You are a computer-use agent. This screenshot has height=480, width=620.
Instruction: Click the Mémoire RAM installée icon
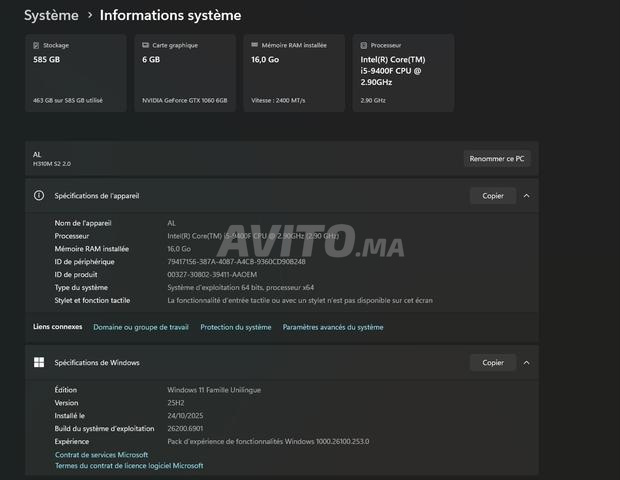(254, 46)
